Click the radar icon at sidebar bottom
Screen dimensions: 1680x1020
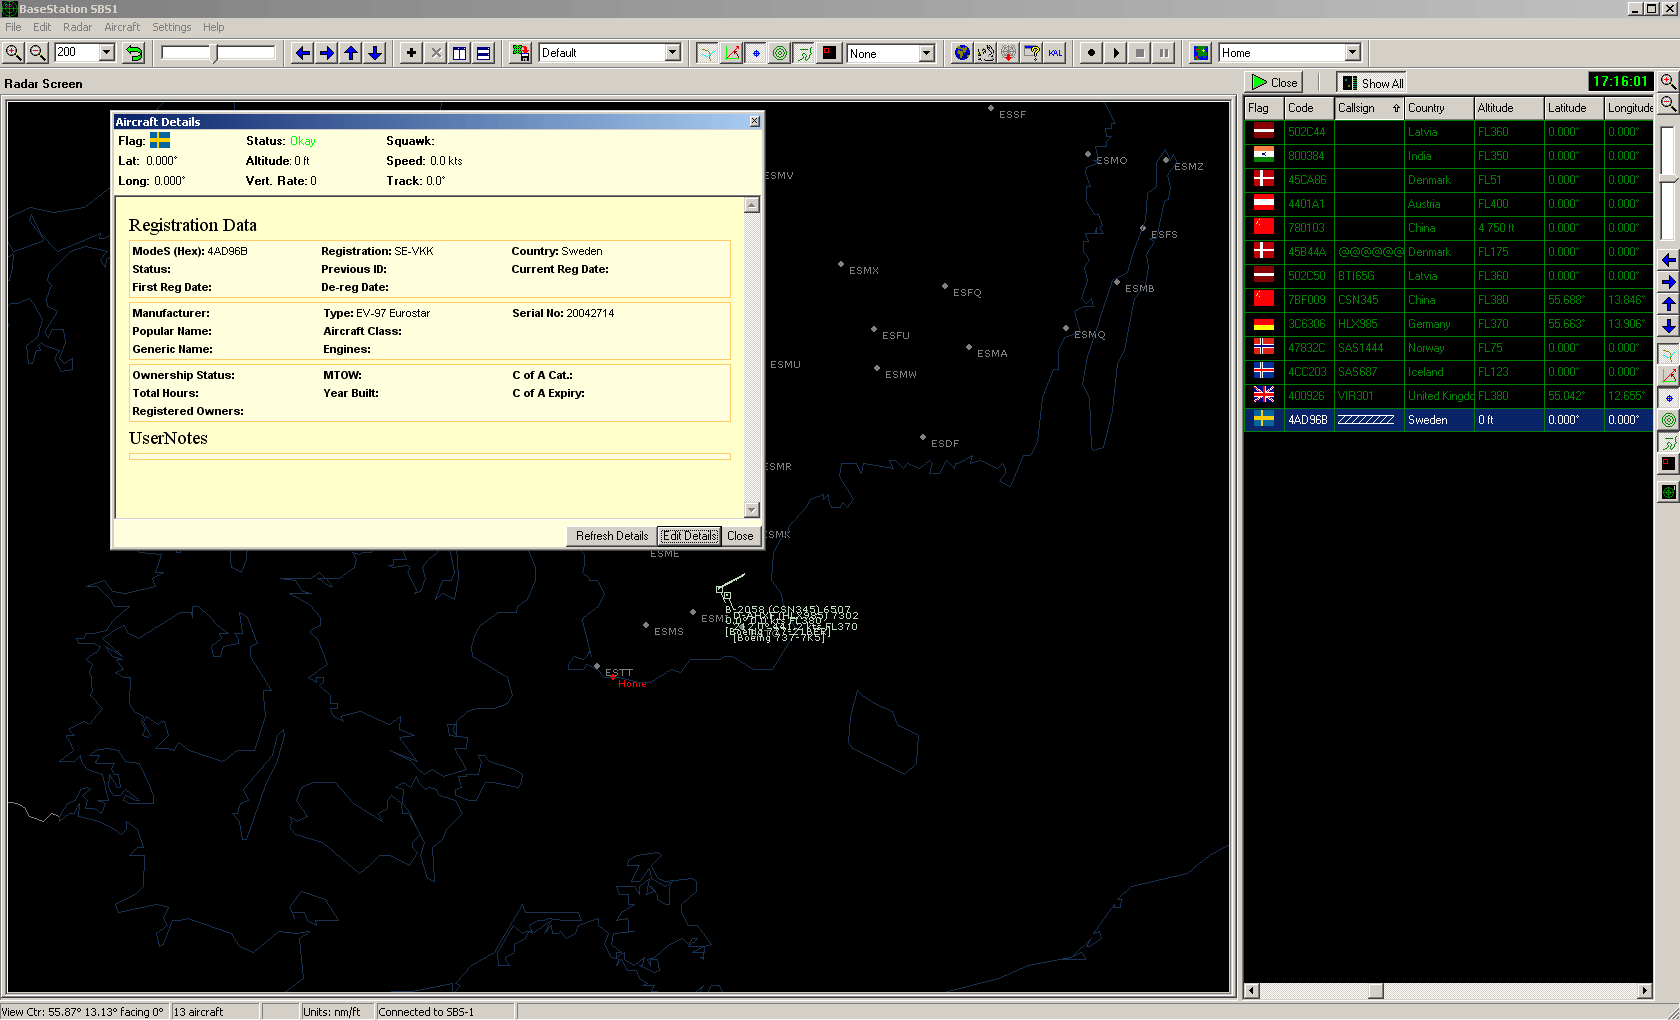tap(1668, 491)
